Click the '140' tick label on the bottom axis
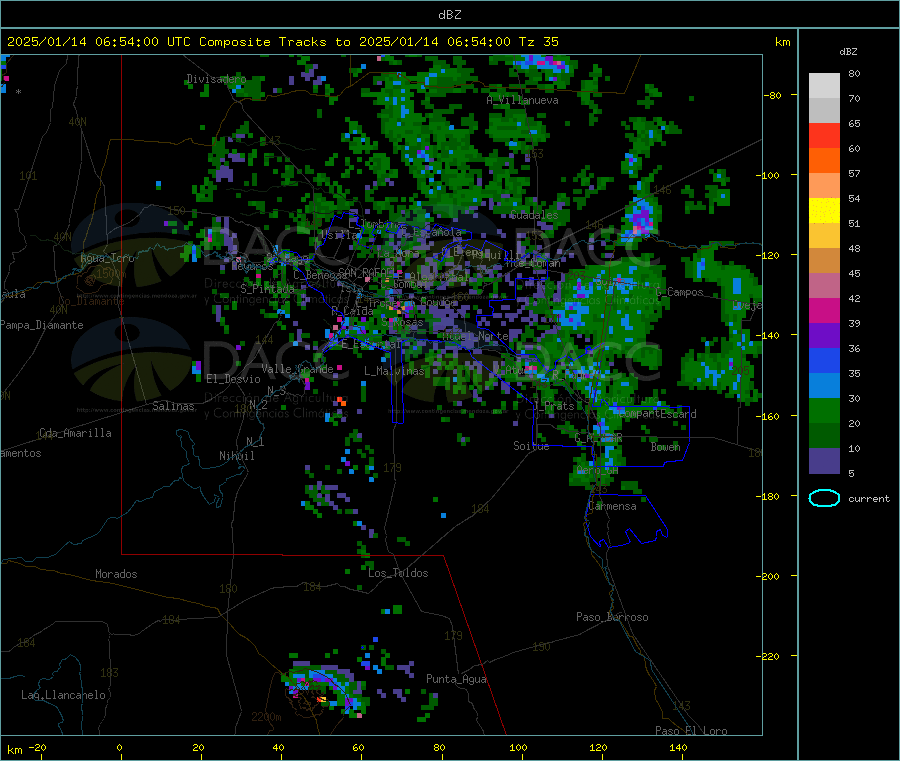This screenshot has height=761, width=900. coord(678,748)
